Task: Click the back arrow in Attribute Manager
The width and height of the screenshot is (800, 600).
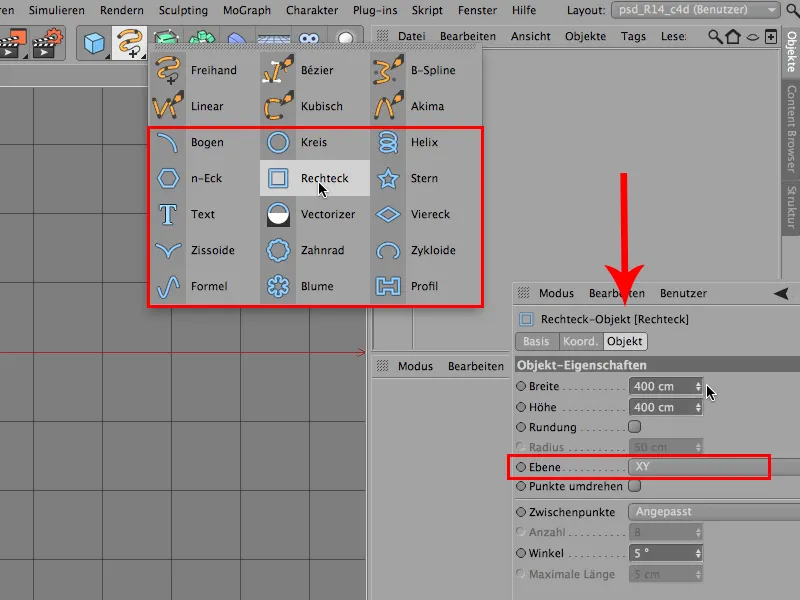Action: point(781,293)
